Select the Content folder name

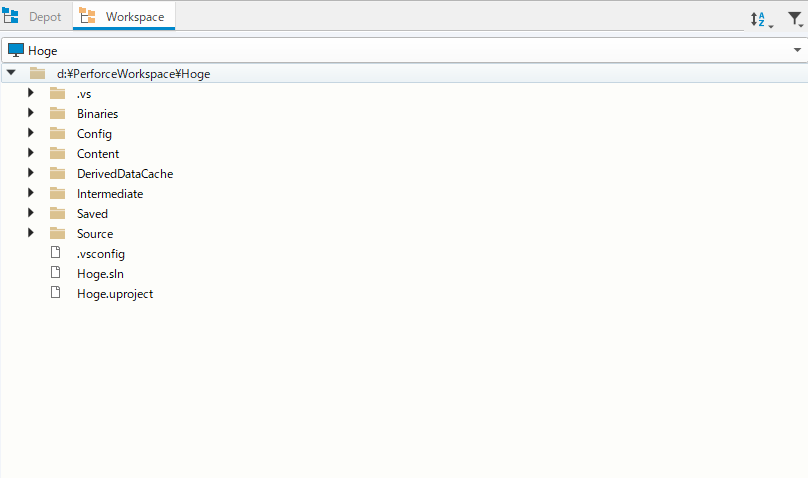click(98, 154)
